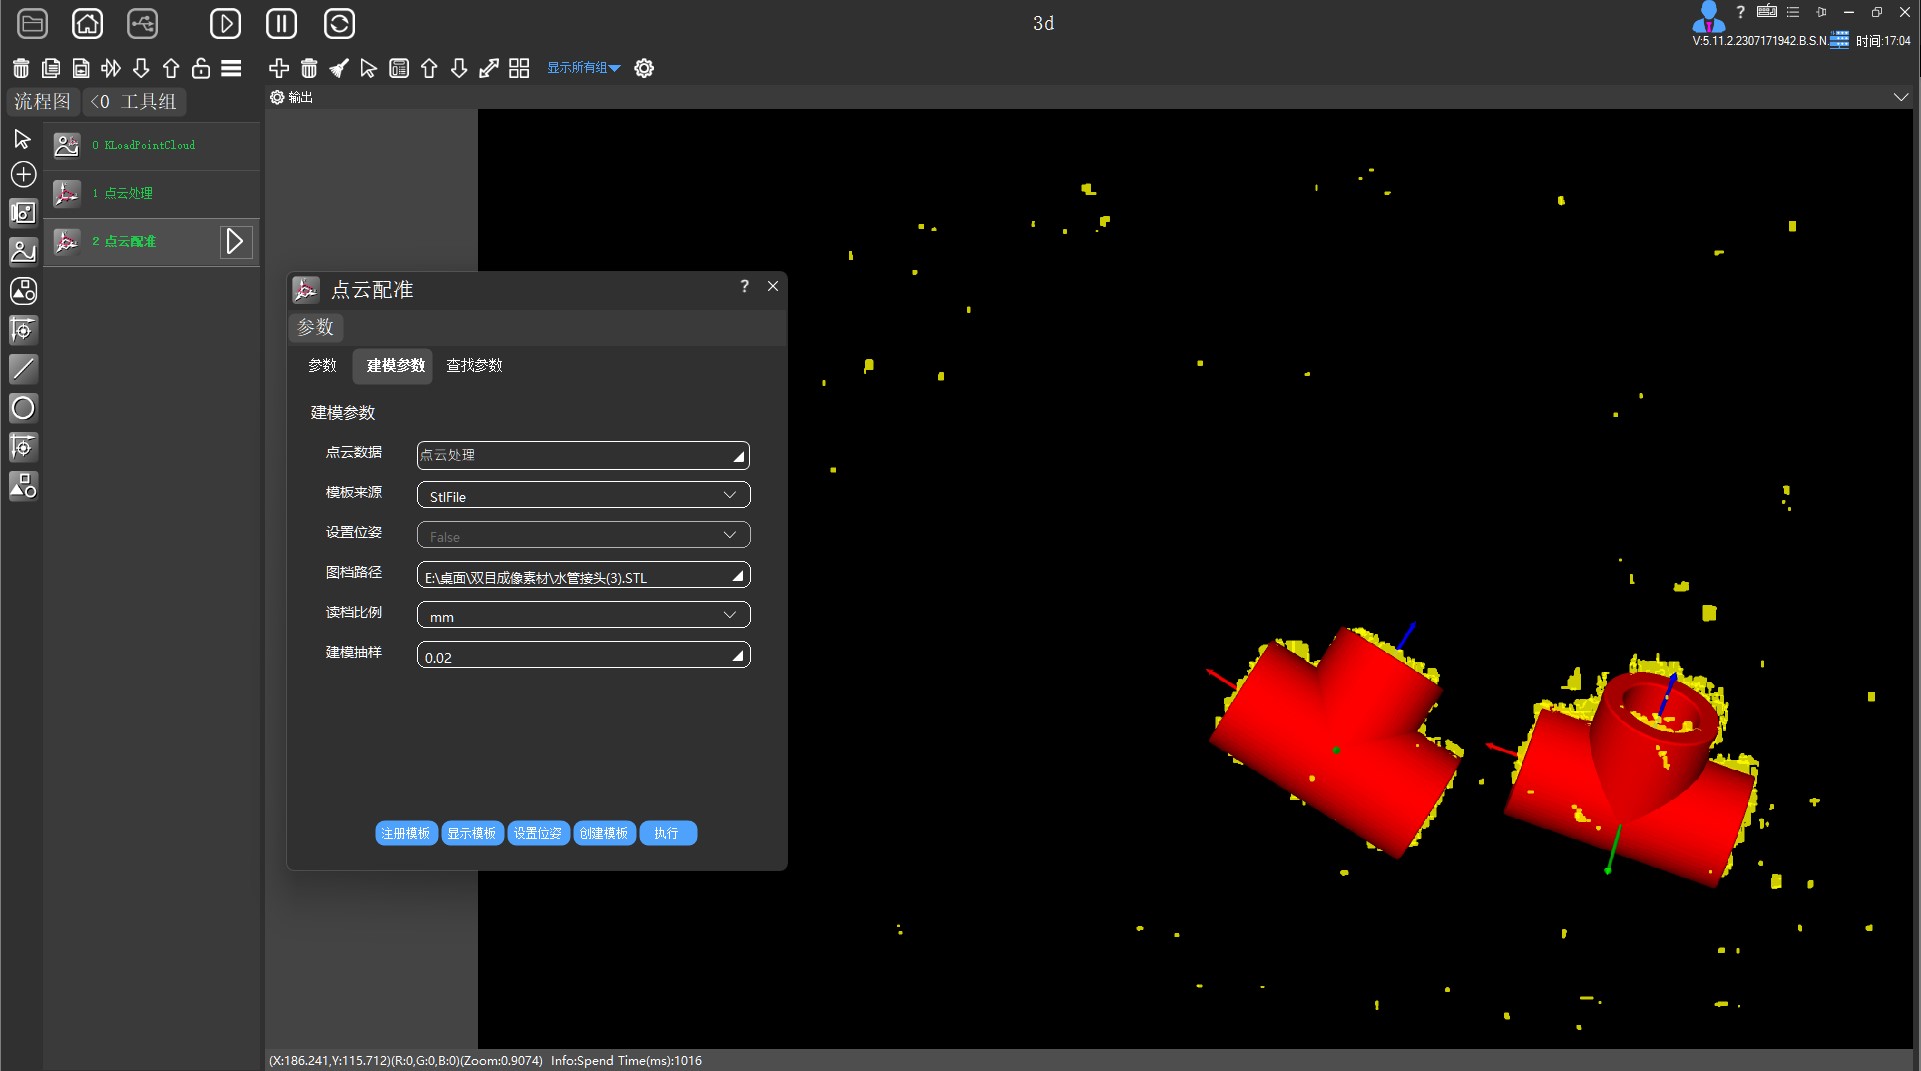Select the line measurement tool icon
The image size is (1921, 1071).
(23, 368)
